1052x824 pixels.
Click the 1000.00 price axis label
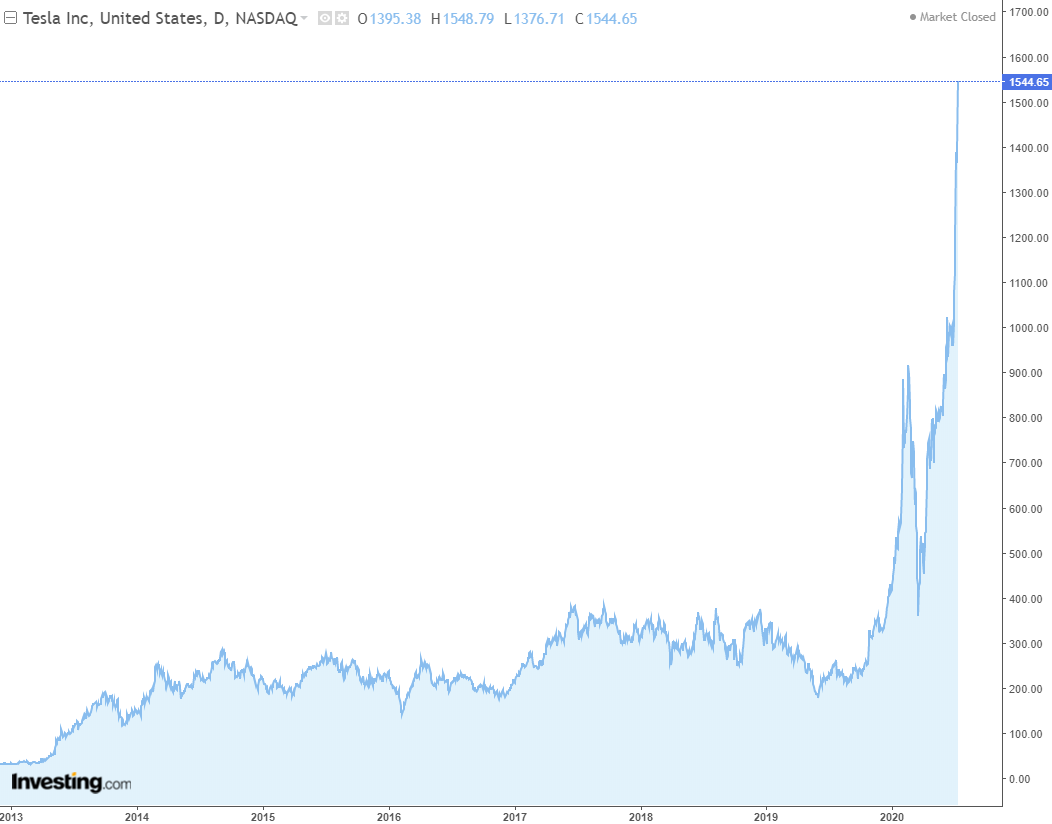pos(1029,328)
